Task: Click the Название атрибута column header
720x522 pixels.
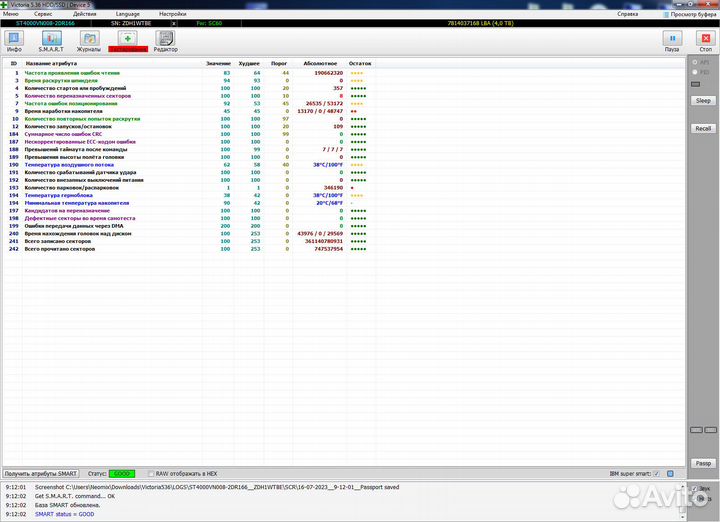Action: (x=51, y=63)
